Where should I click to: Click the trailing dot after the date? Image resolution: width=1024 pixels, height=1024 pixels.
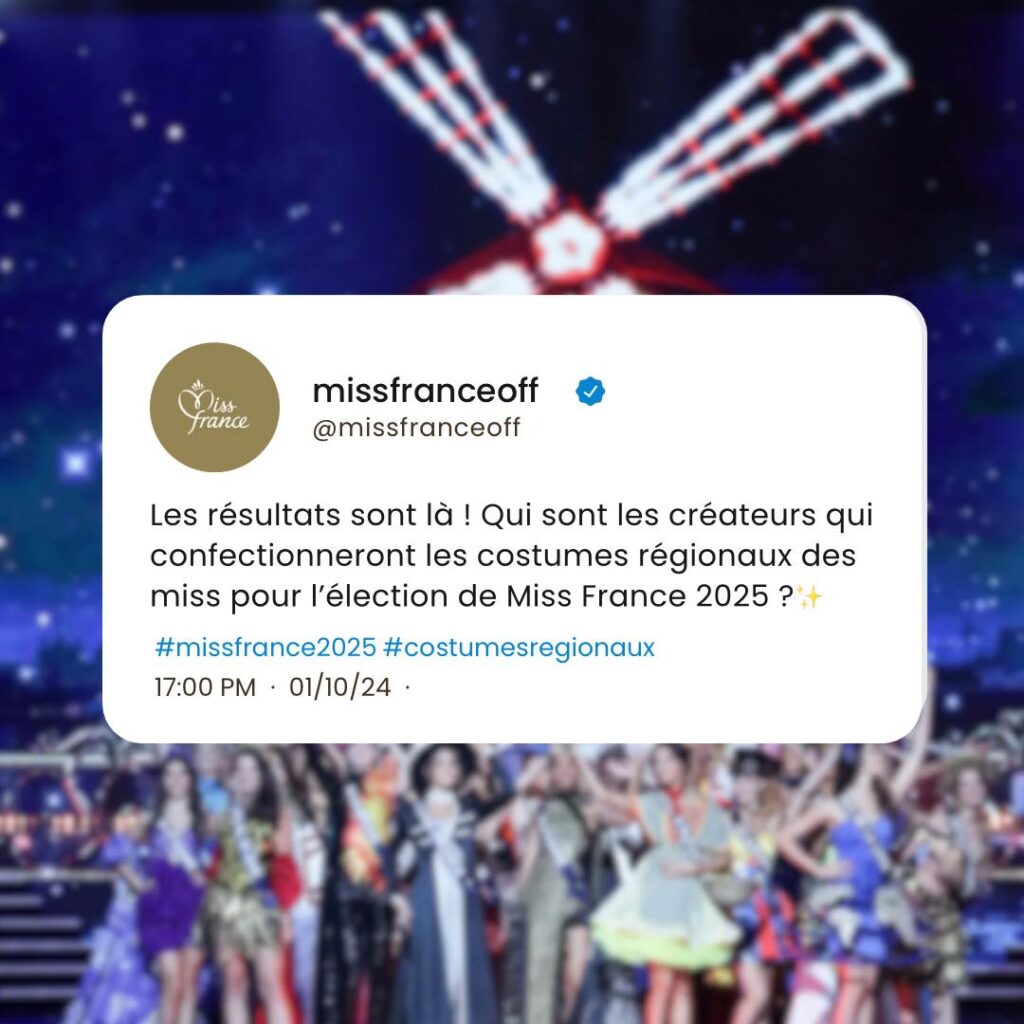408,687
